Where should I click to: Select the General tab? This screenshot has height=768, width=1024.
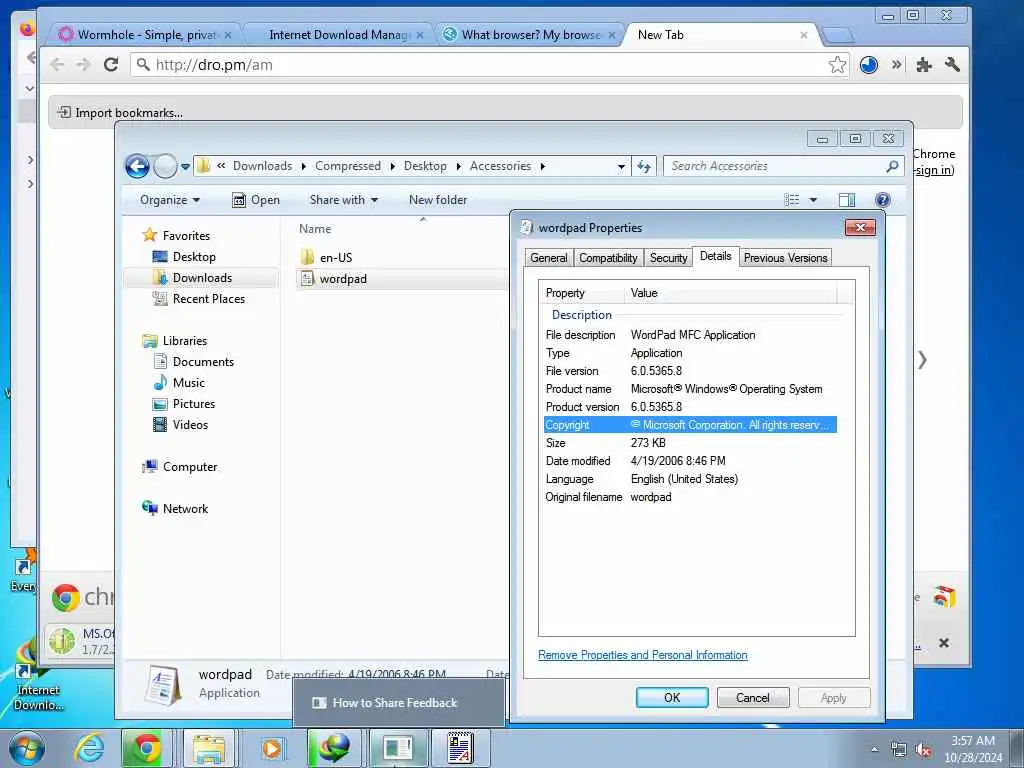[549, 258]
